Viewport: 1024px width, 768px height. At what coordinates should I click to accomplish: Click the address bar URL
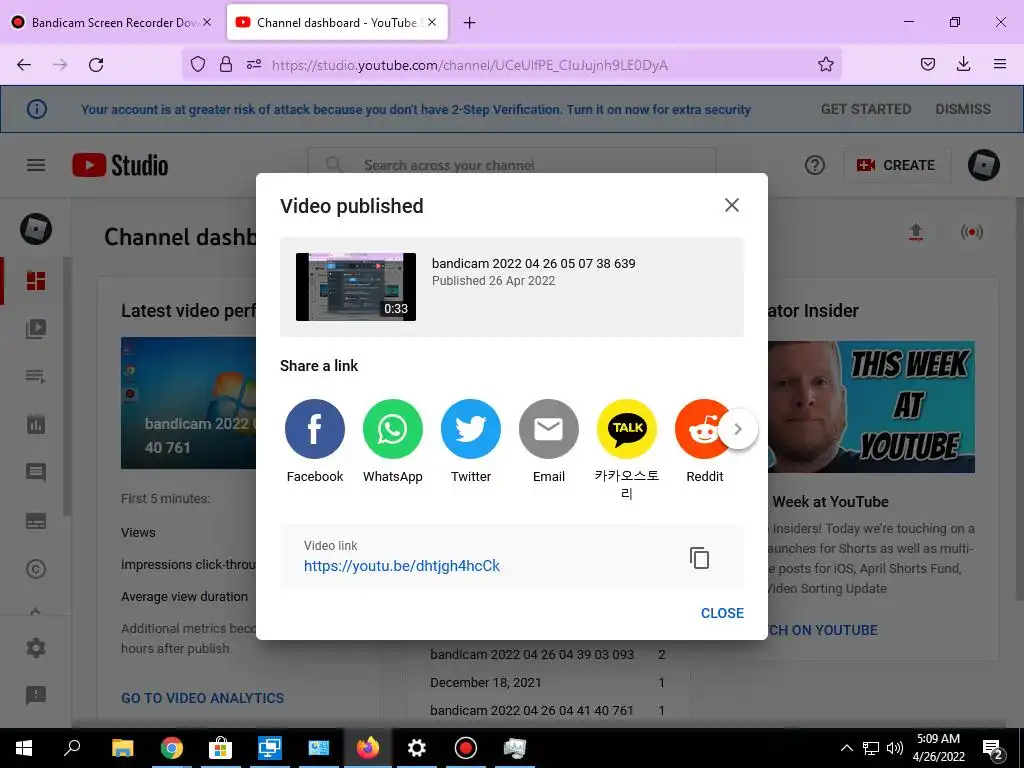(x=470, y=65)
